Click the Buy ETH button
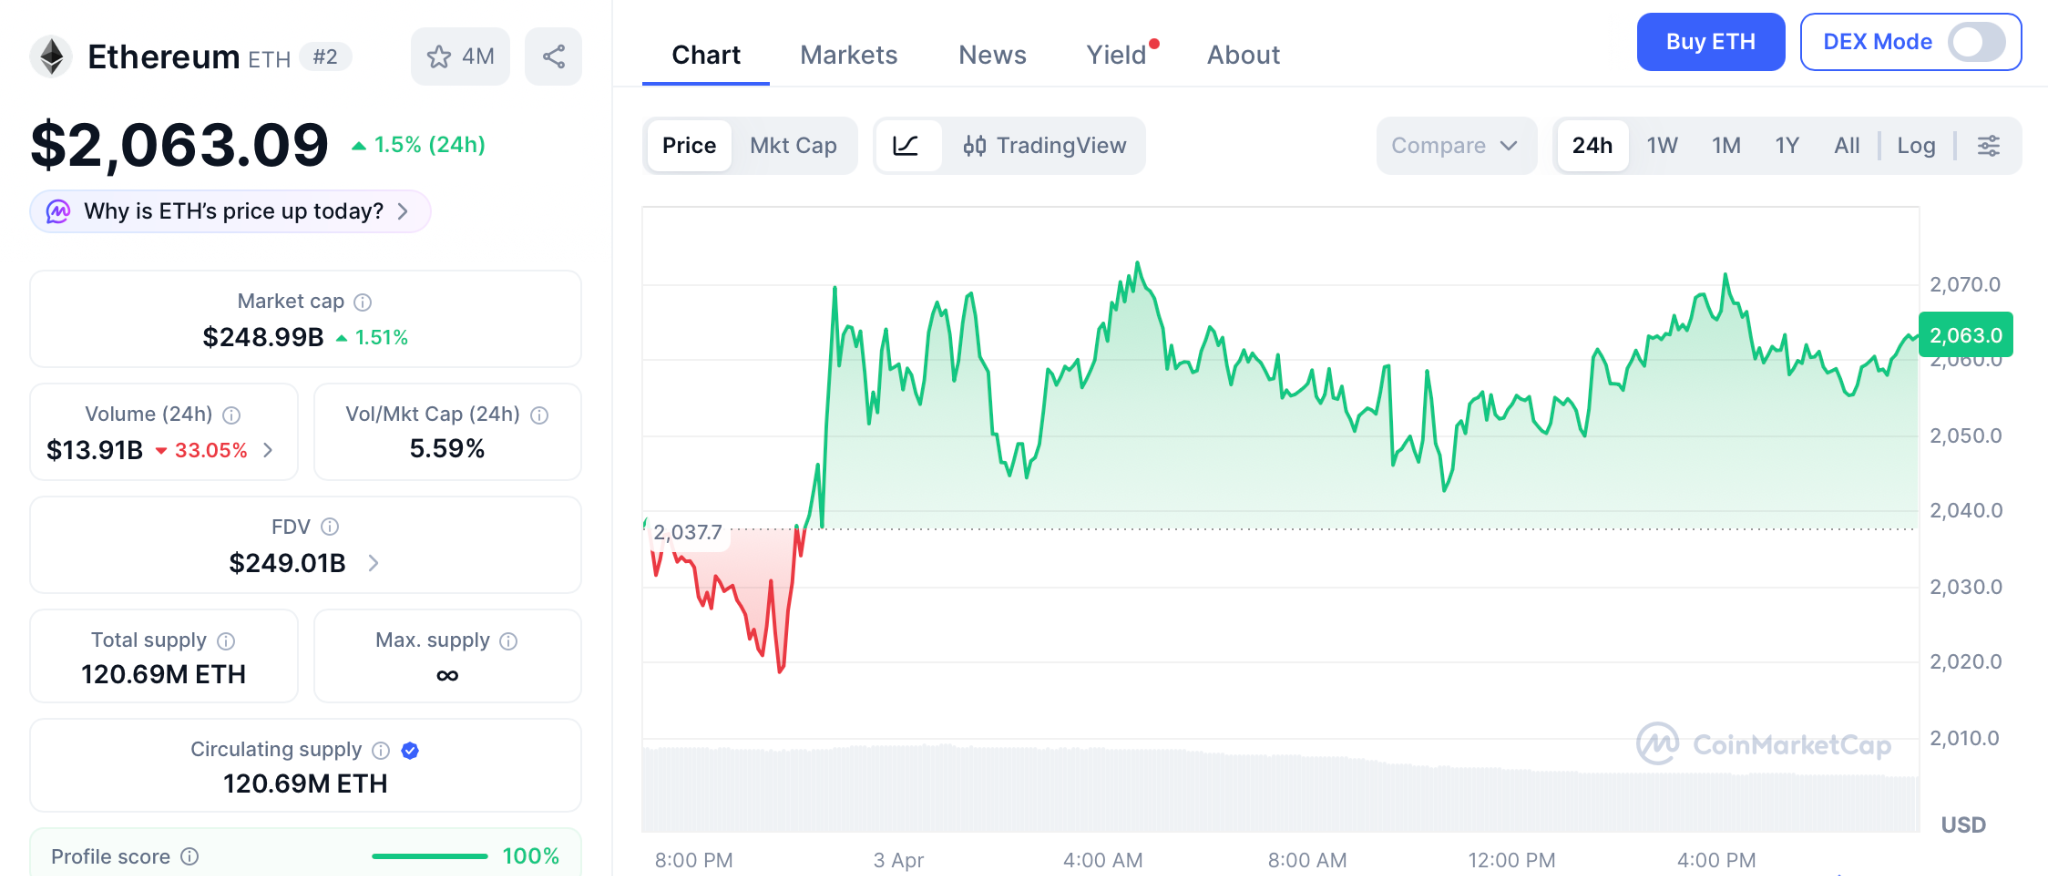The width and height of the screenshot is (2048, 876). click(1710, 42)
